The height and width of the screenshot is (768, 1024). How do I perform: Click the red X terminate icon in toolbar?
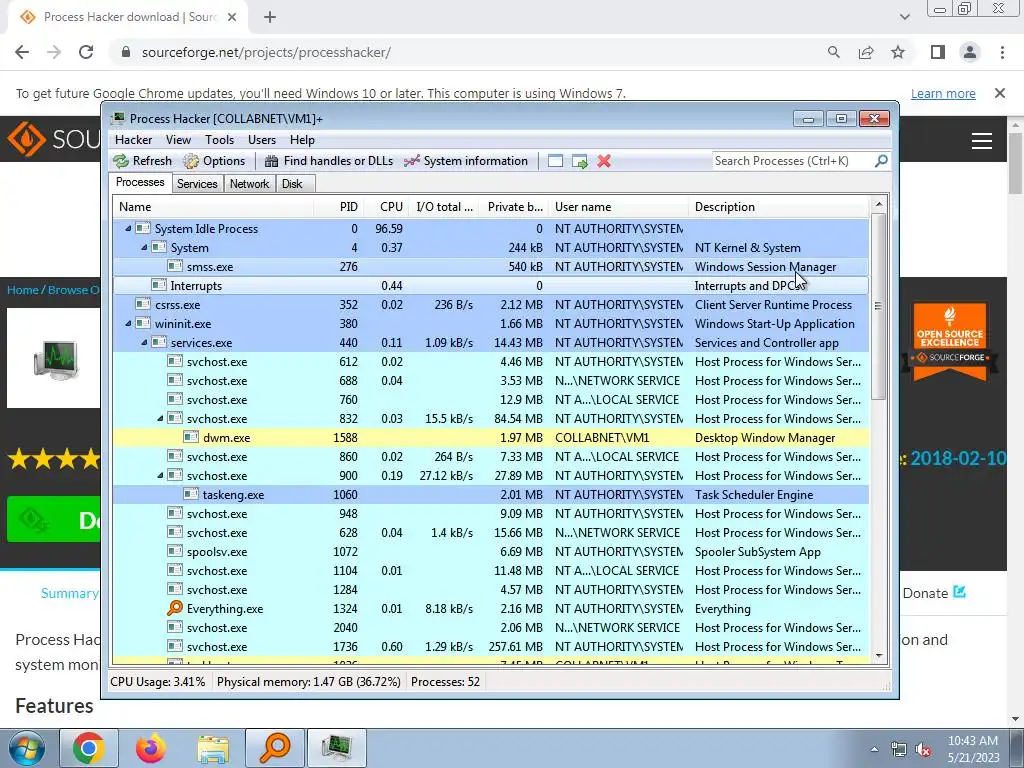(x=604, y=161)
